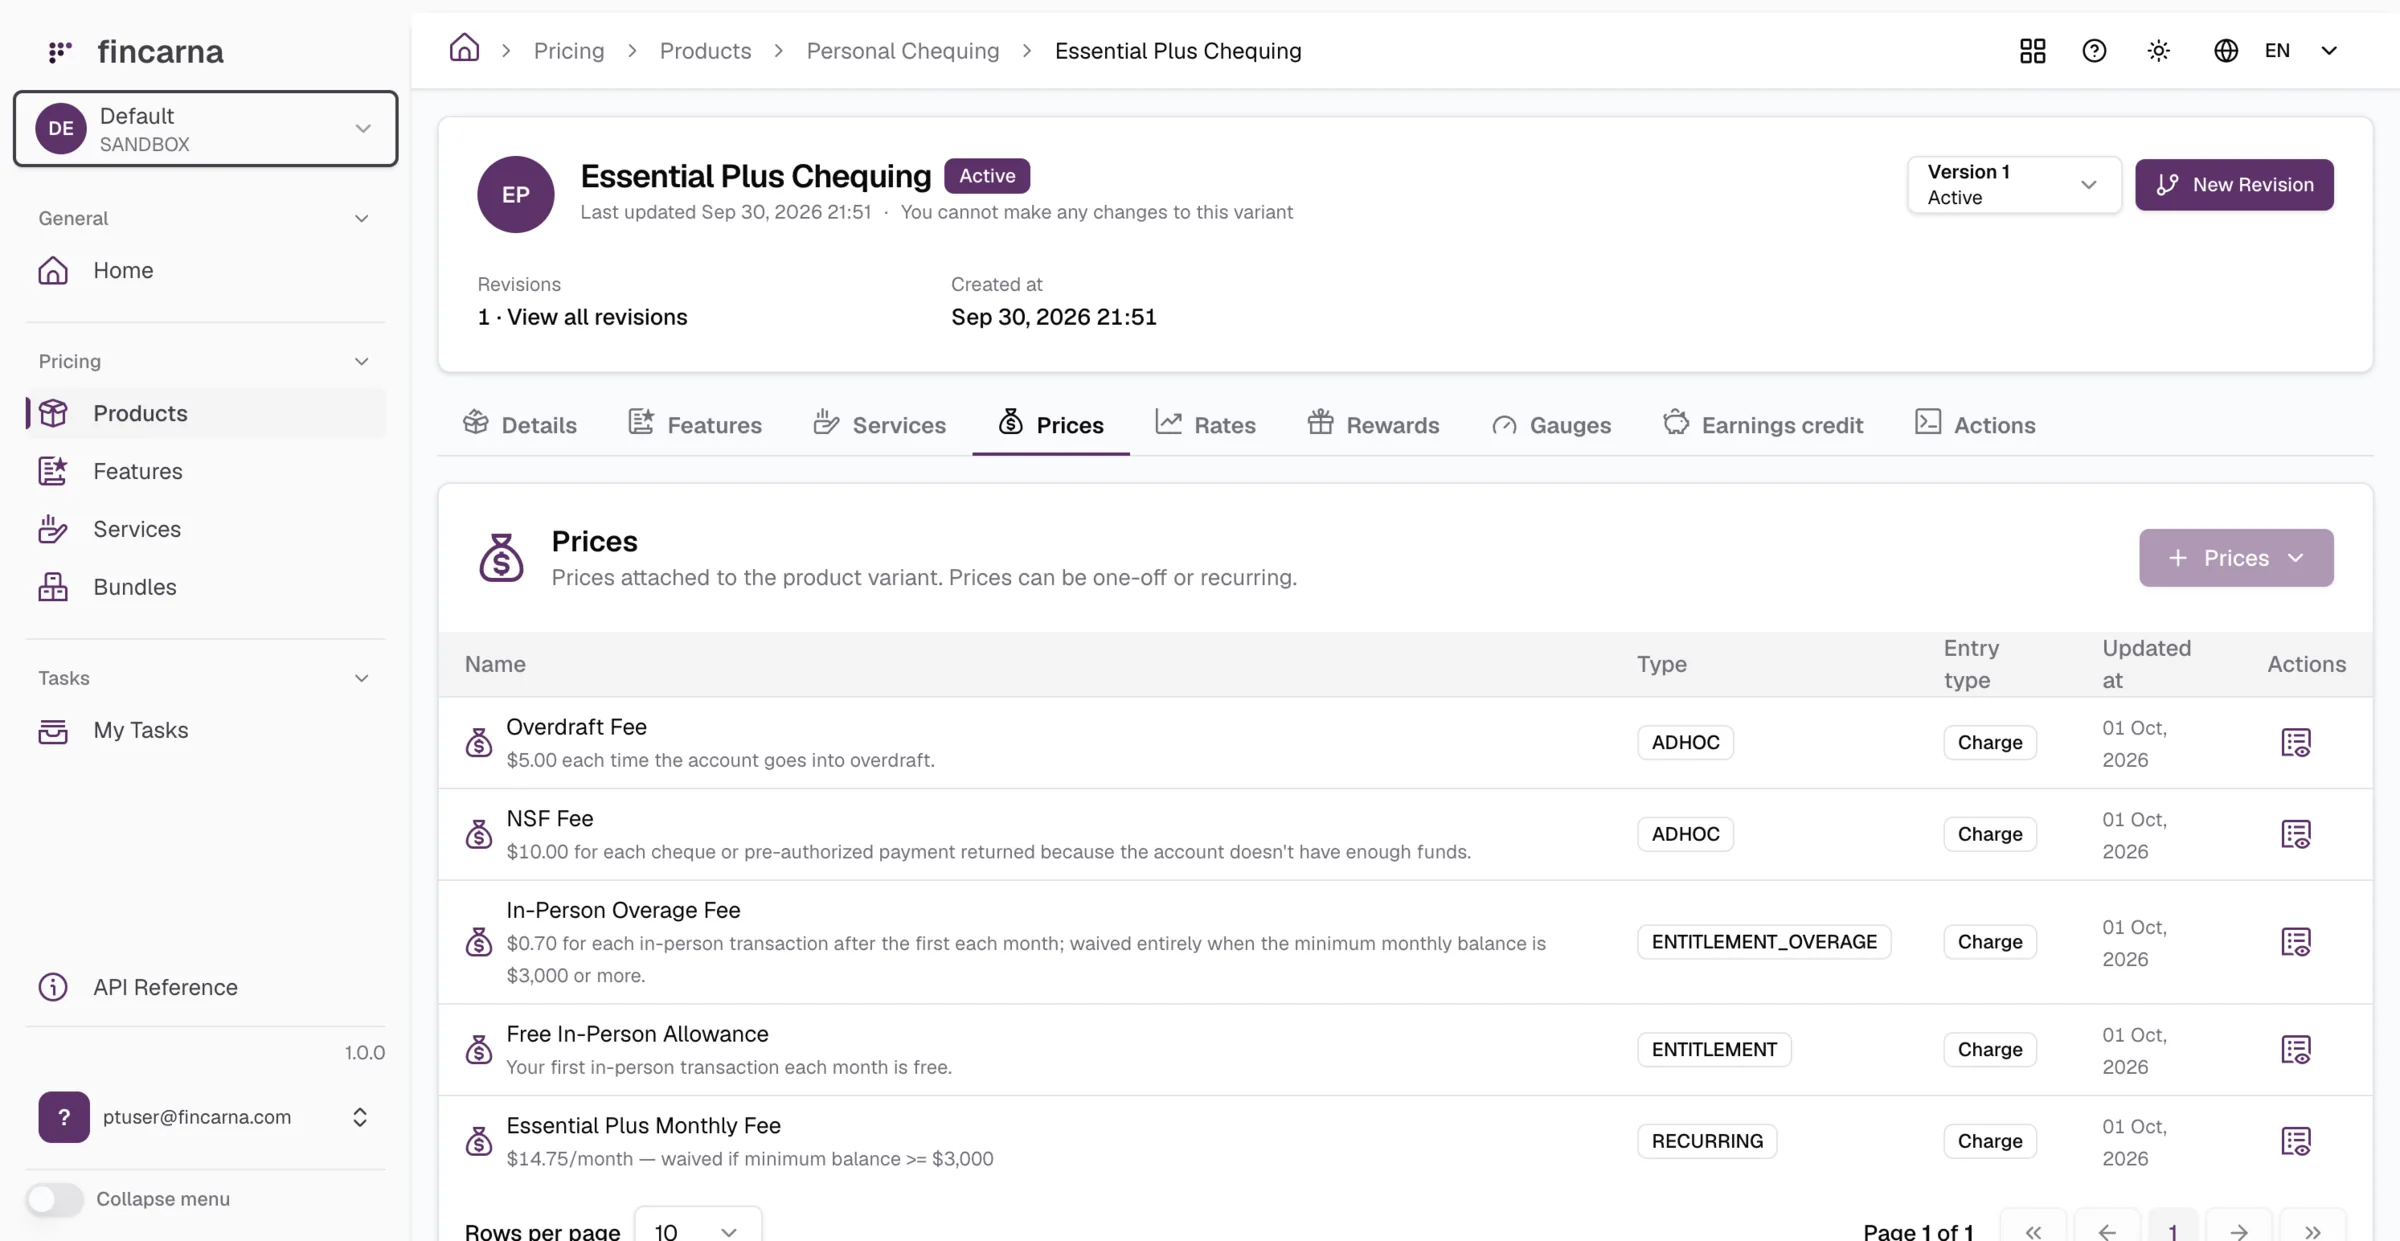Screen dimensions: 2400x1241
Task: Open the EN language dropdown
Action: (2300, 51)
